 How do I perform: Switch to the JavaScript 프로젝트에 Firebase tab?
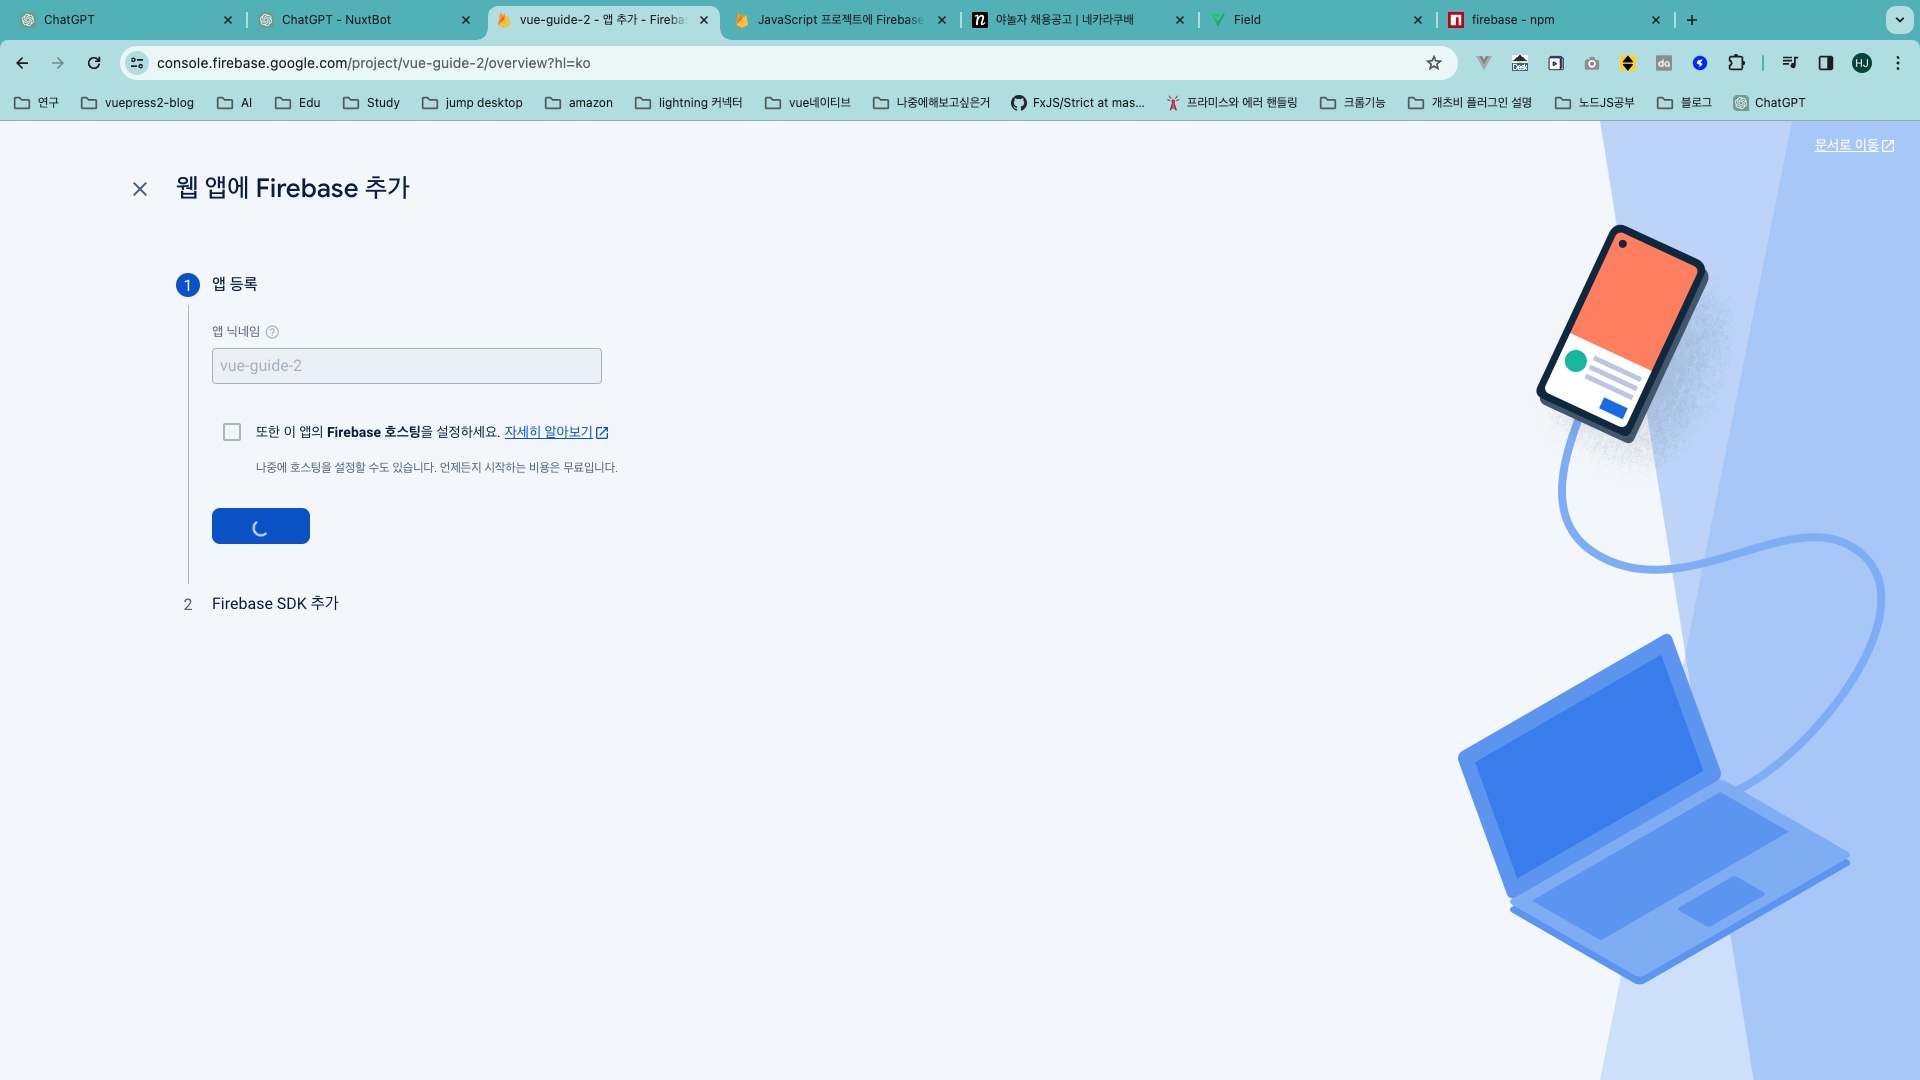(x=840, y=20)
